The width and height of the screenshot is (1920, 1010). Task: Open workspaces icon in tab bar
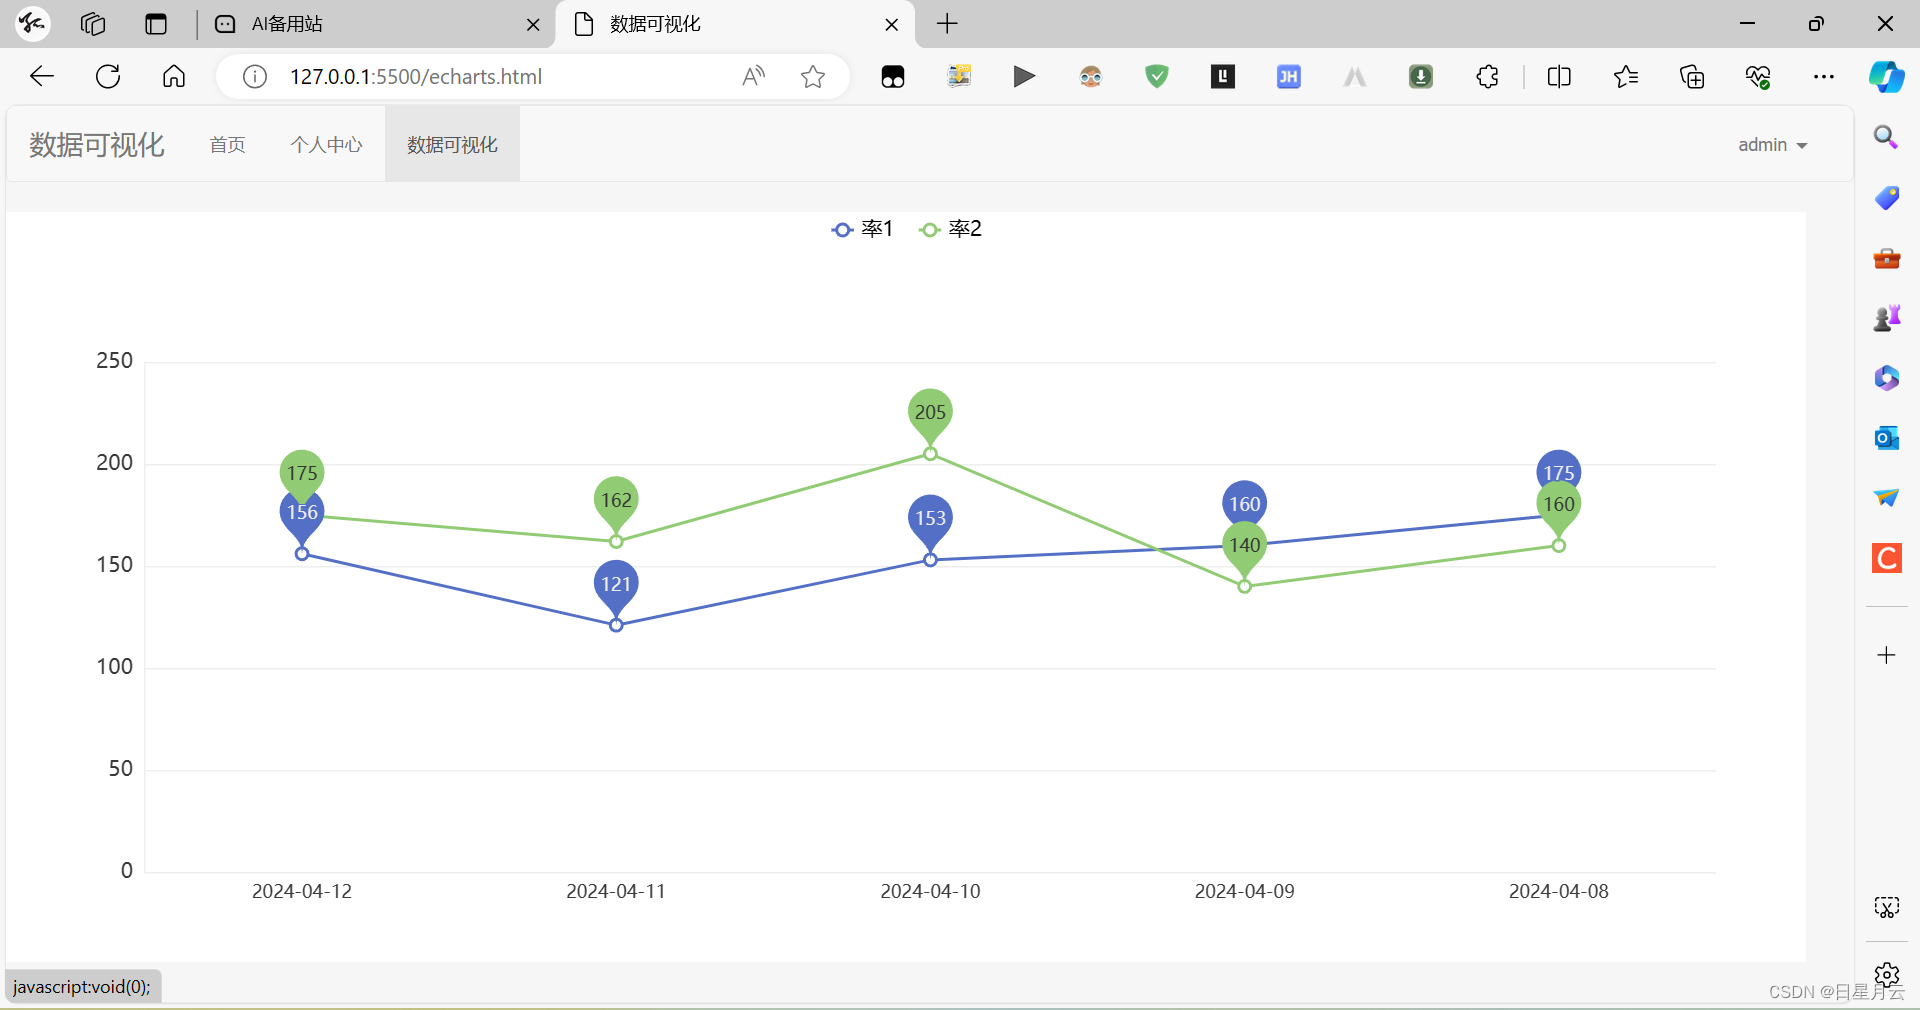[x=93, y=24]
